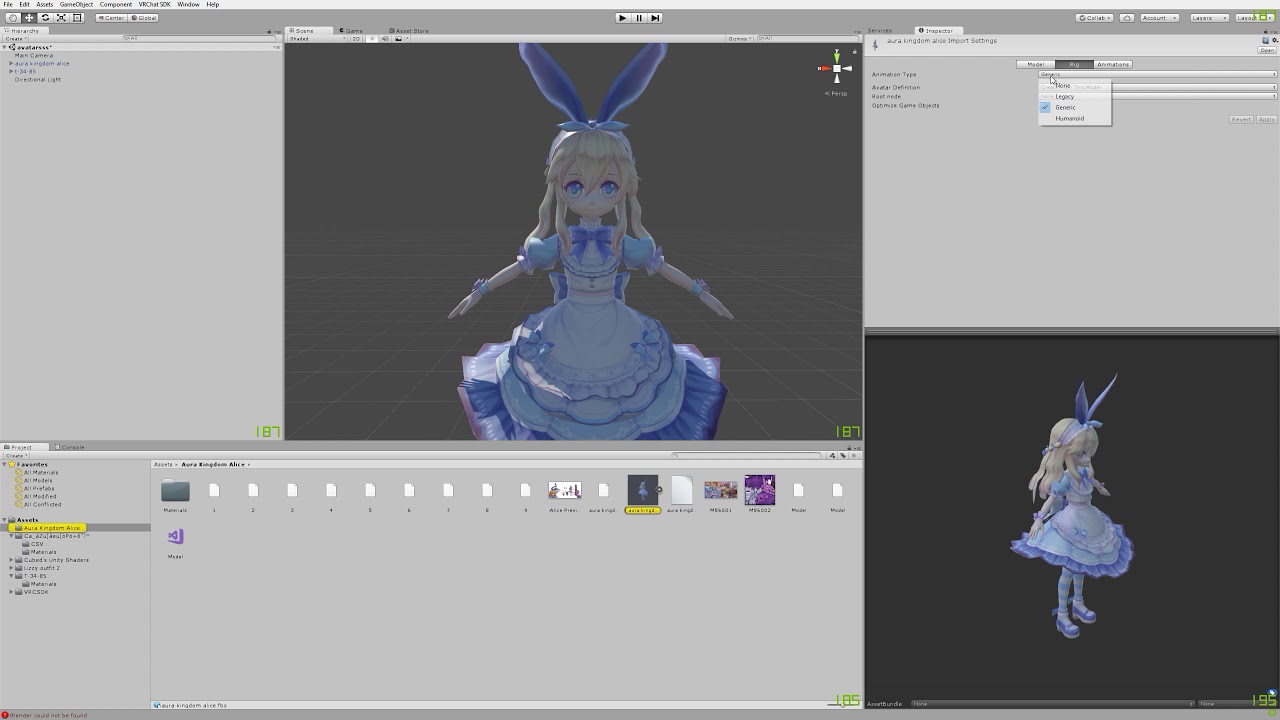Expand Cubed's Unity Shaders folder

(11, 560)
